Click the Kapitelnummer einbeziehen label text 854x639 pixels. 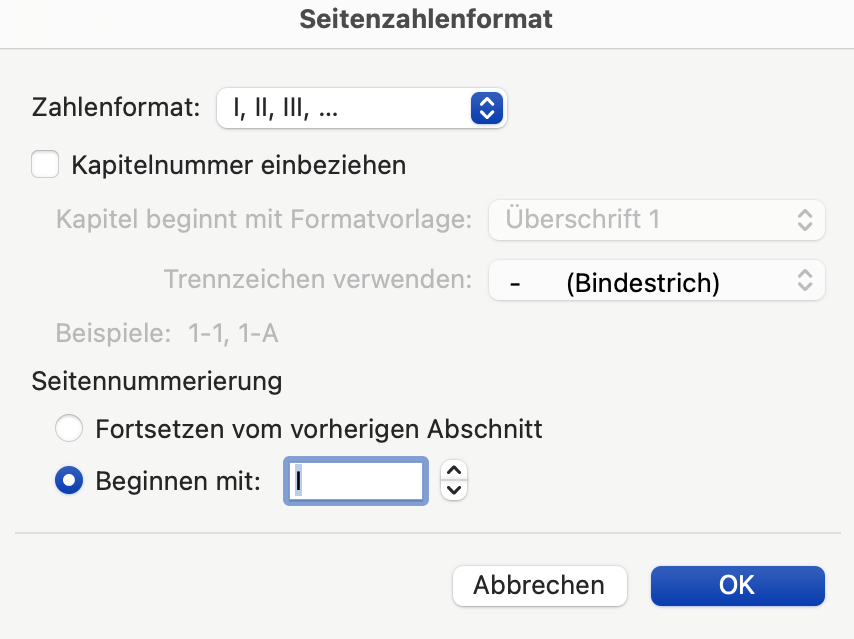pyautogui.click(x=238, y=165)
